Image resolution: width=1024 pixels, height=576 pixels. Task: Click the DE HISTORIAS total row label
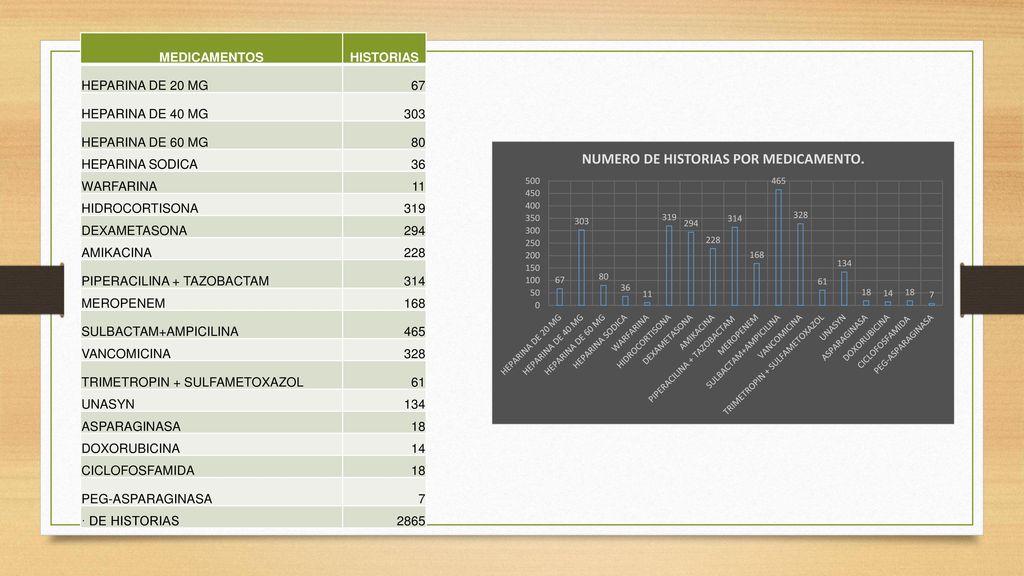point(134,521)
